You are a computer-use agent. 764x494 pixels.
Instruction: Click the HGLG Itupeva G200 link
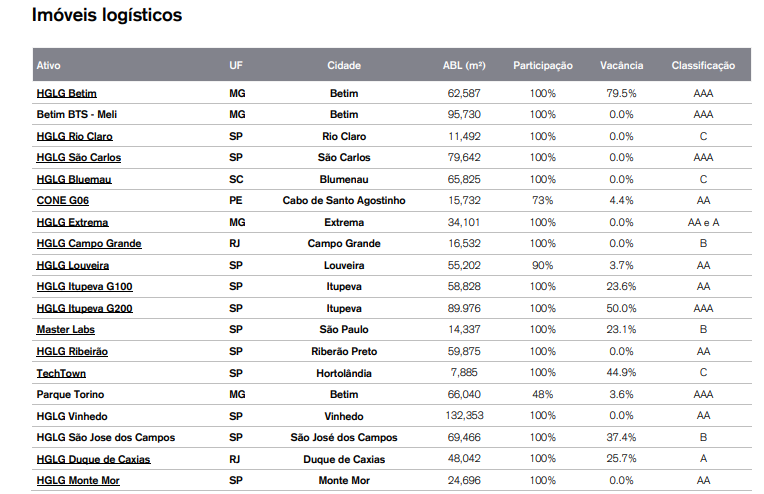[84, 308]
